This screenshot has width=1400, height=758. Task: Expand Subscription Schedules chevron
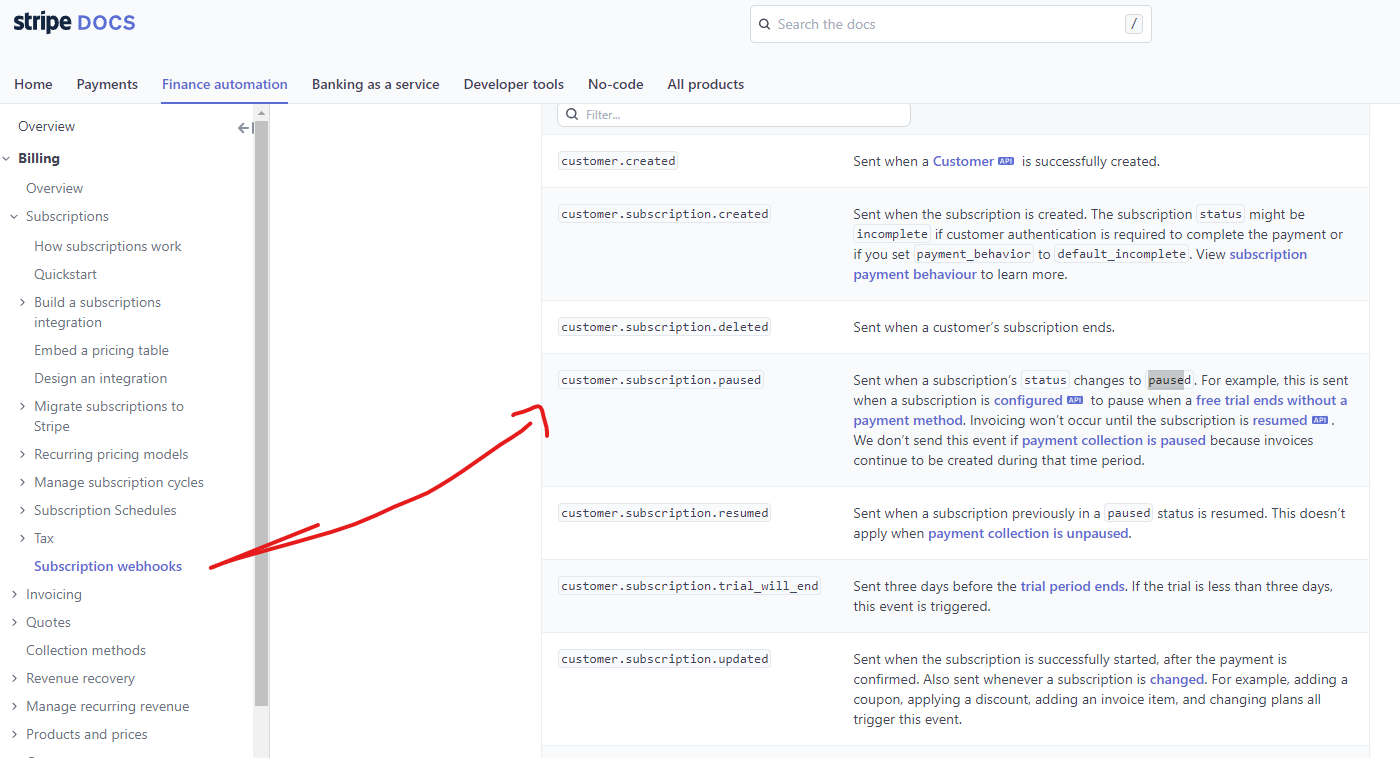click(22, 510)
